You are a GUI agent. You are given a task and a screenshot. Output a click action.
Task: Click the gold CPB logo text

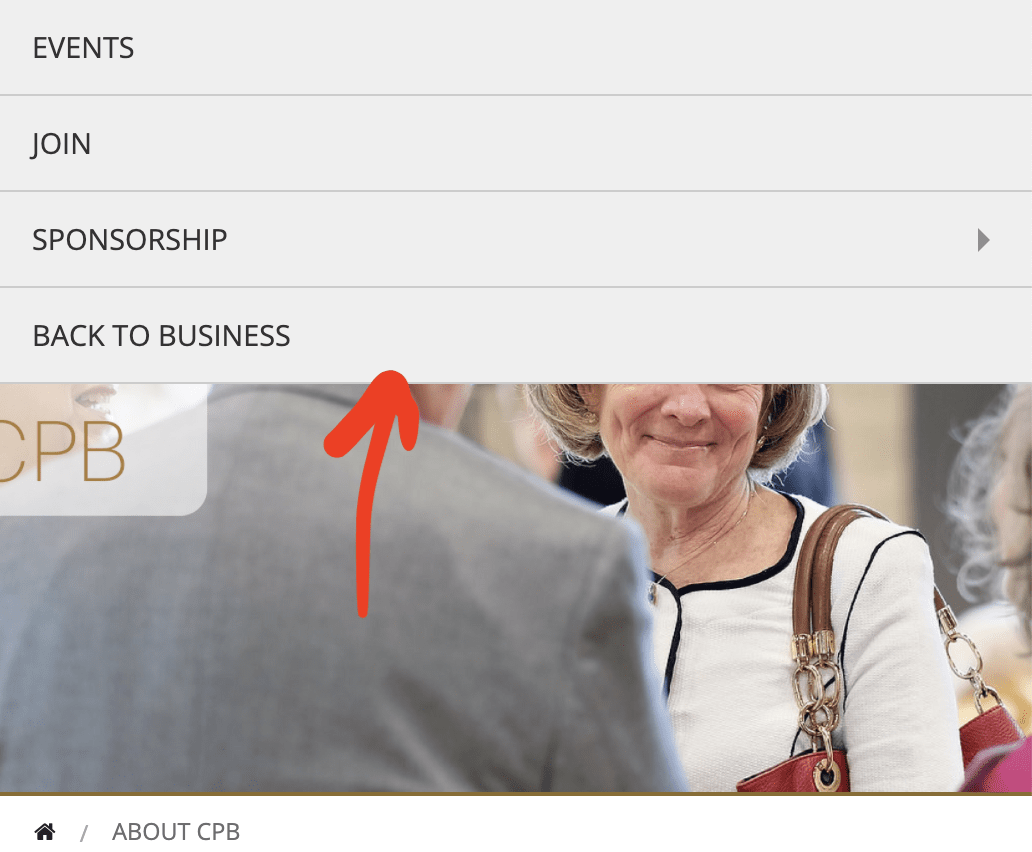(61, 452)
